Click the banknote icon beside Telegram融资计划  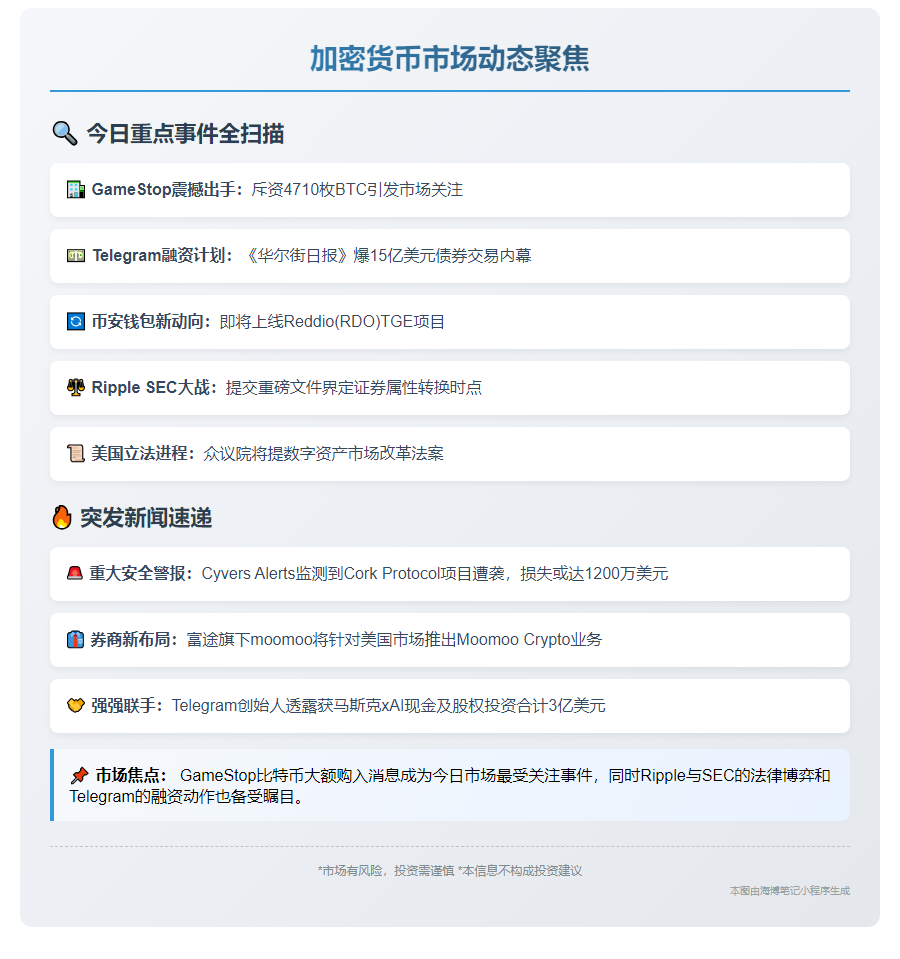tap(76, 256)
